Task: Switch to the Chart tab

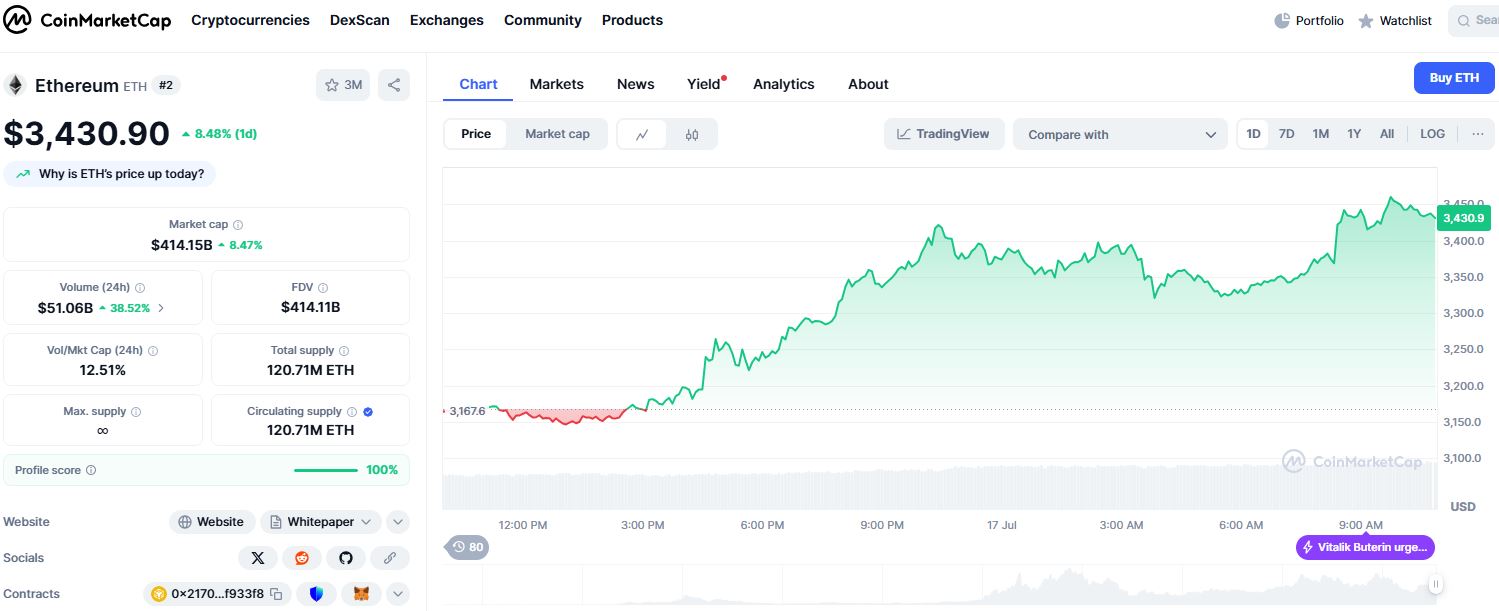Action: [x=478, y=84]
